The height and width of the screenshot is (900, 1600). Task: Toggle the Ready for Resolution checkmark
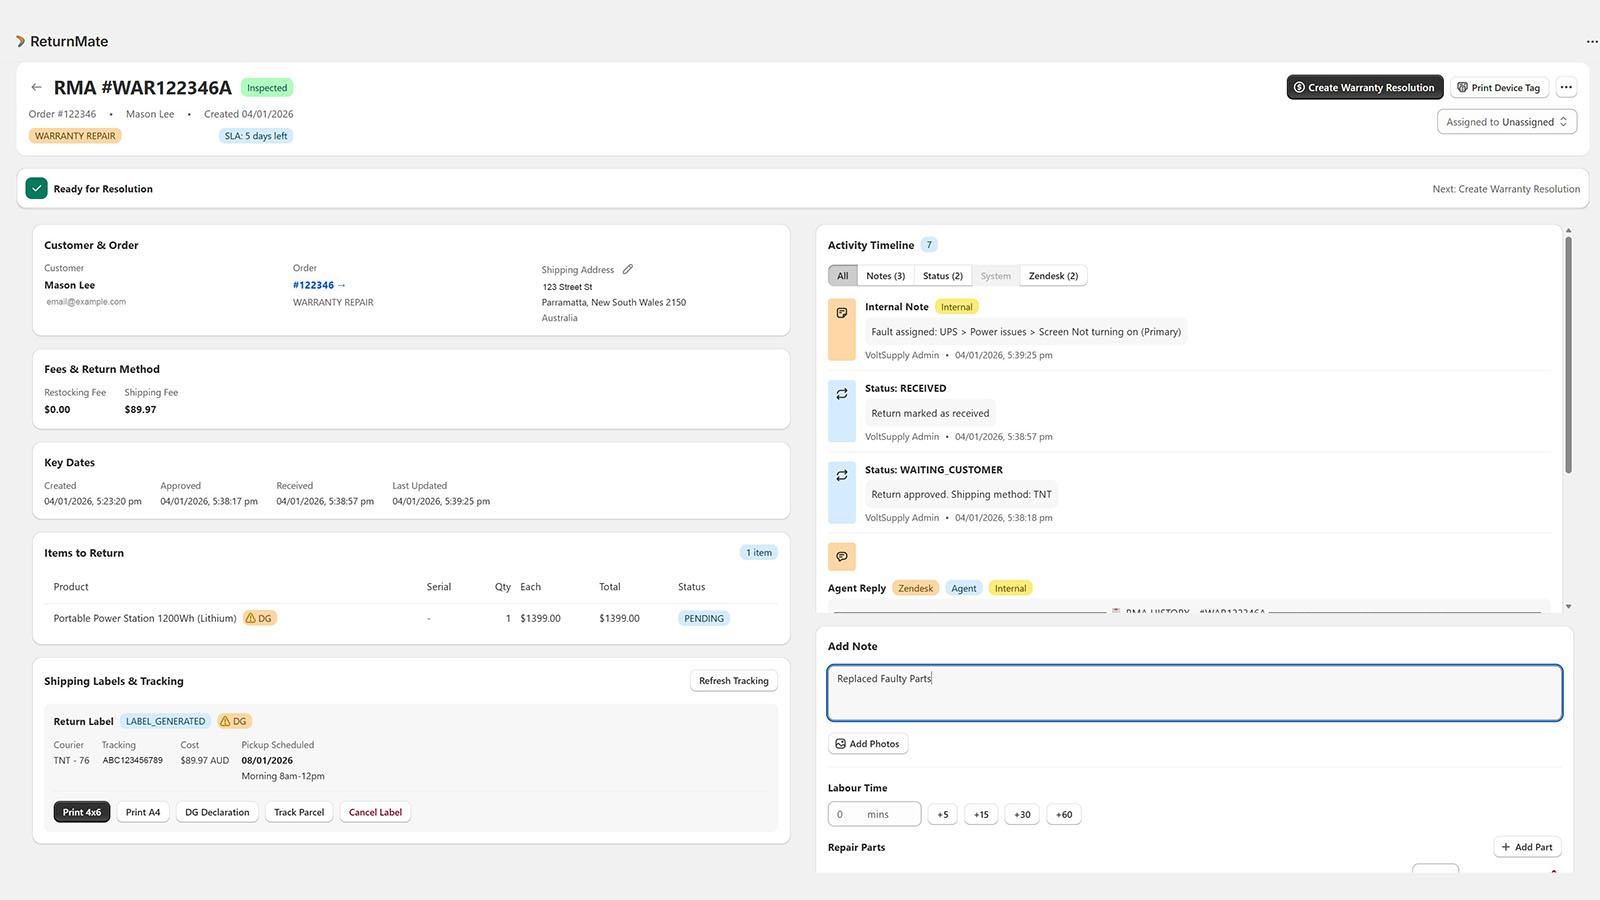click(37, 188)
